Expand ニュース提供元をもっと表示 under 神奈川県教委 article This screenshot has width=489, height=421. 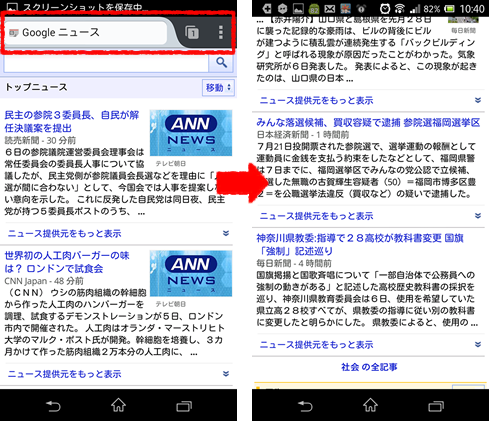(316, 345)
